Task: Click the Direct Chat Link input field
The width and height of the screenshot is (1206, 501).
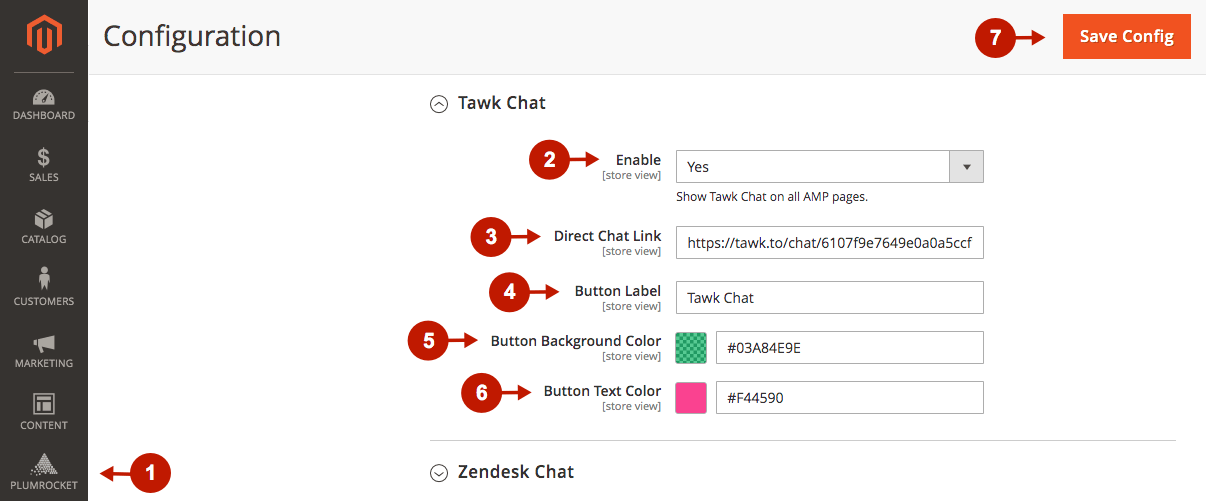Action: (x=829, y=242)
